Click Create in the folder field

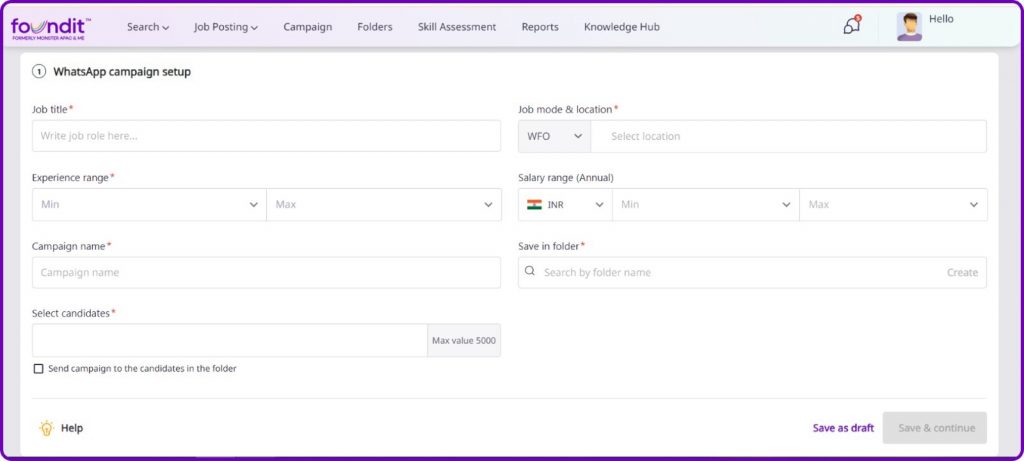tap(962, 272)
